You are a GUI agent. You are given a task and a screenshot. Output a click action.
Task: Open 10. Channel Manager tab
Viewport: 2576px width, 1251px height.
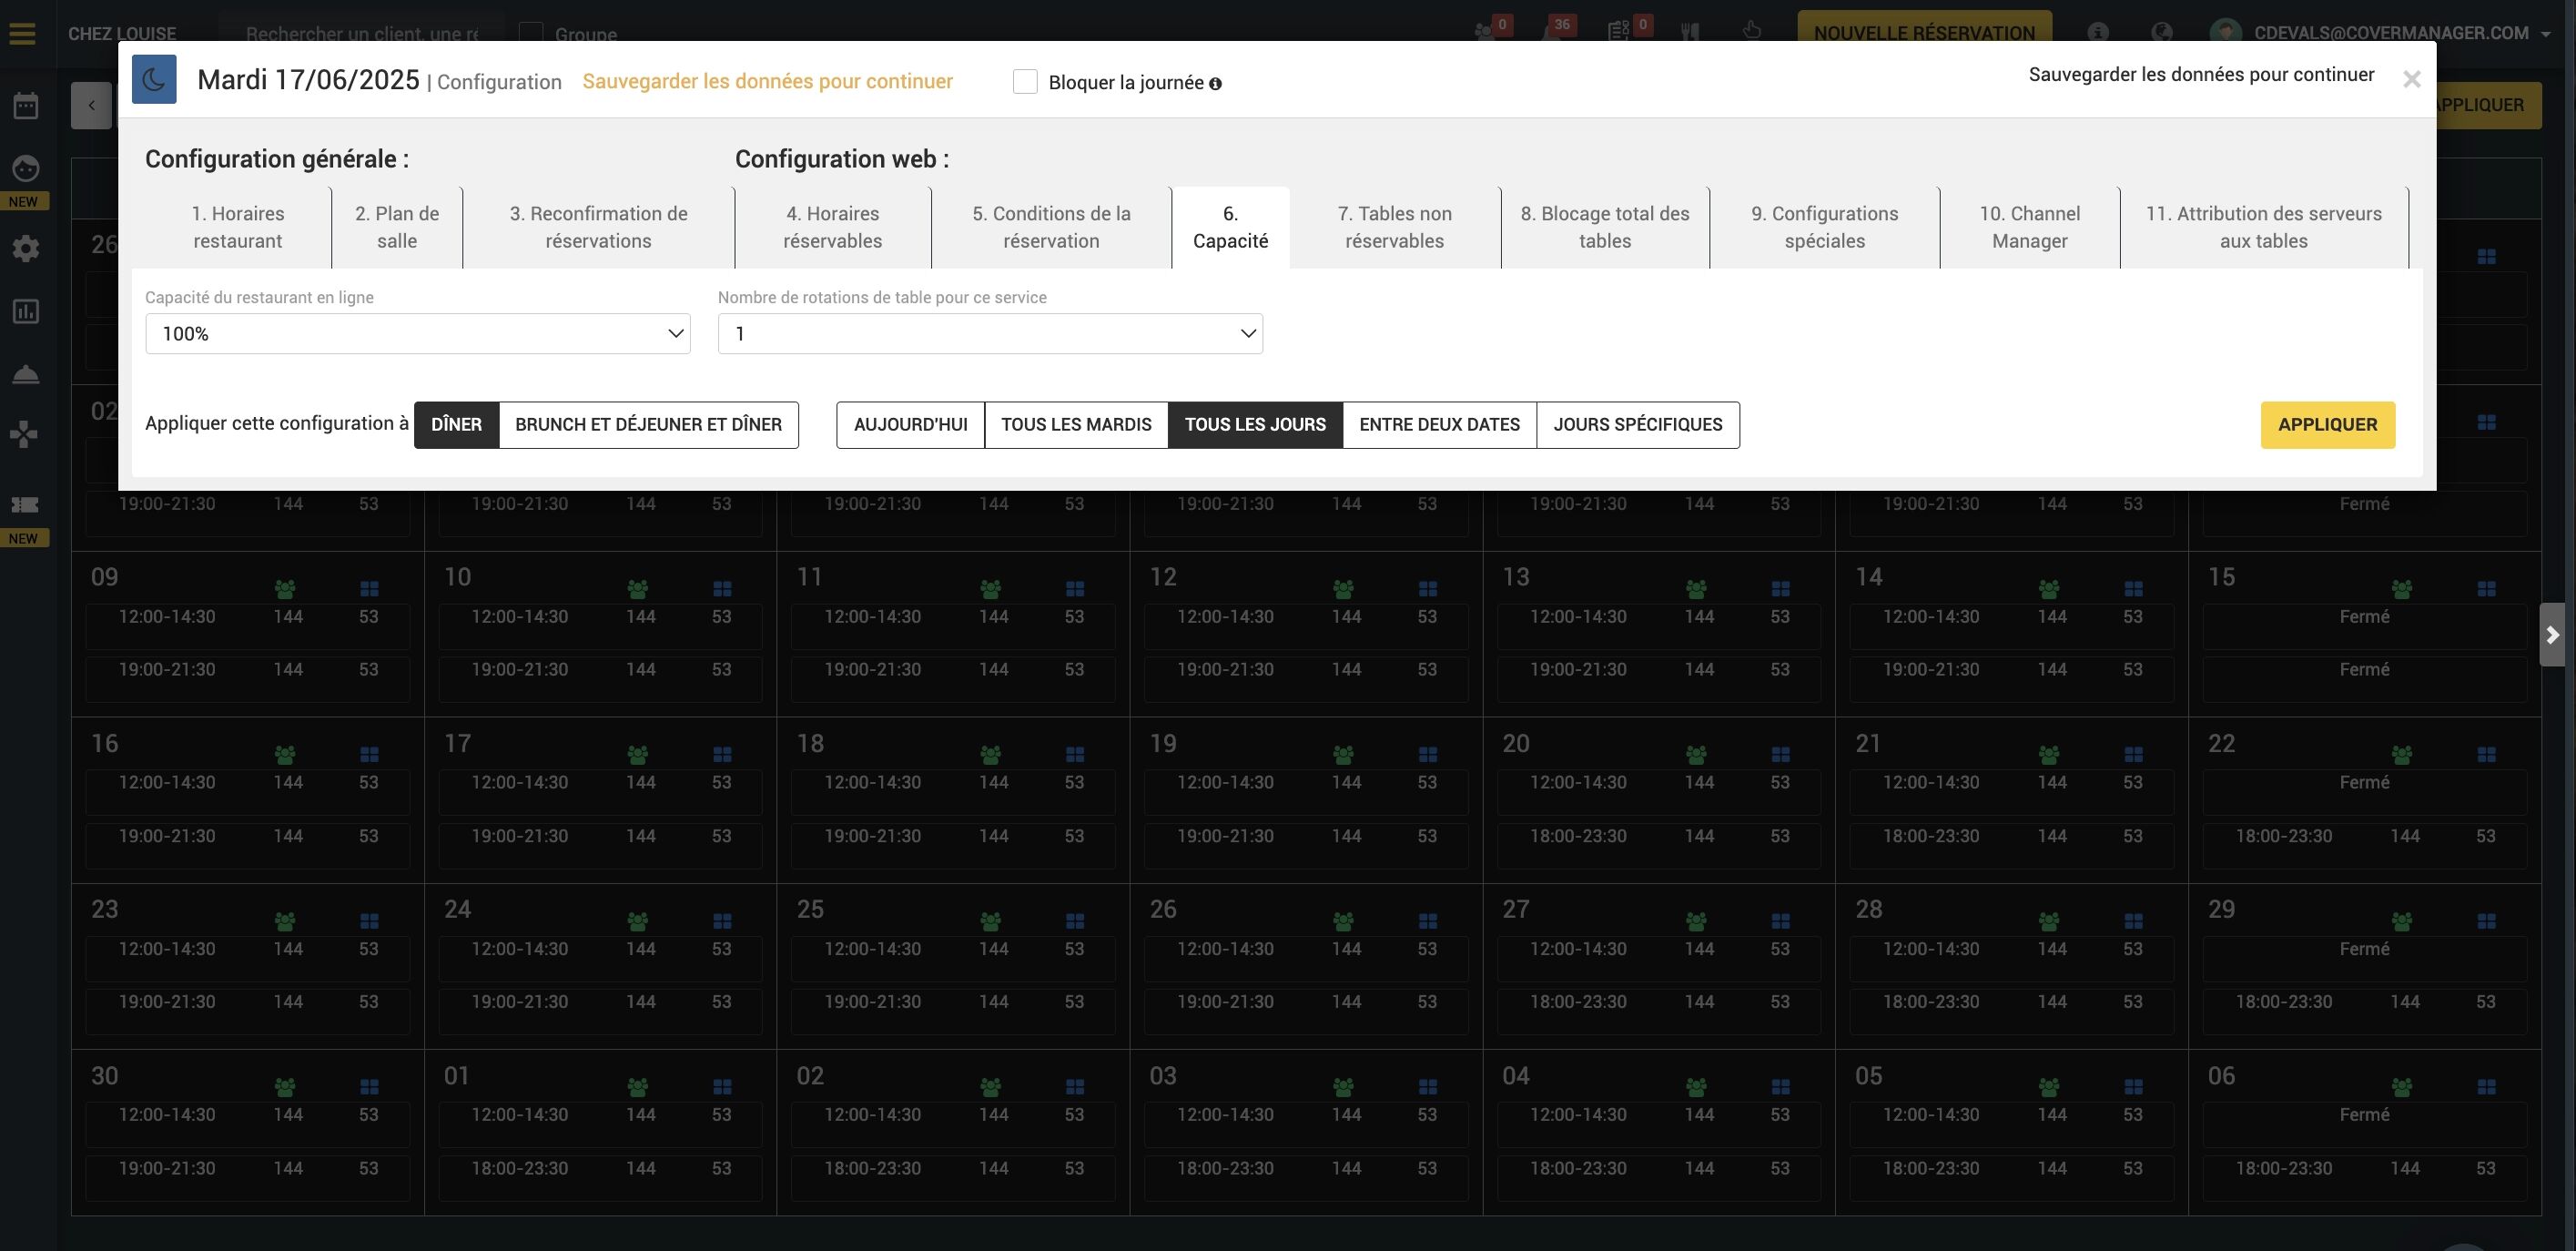[x=2029, y=227]
